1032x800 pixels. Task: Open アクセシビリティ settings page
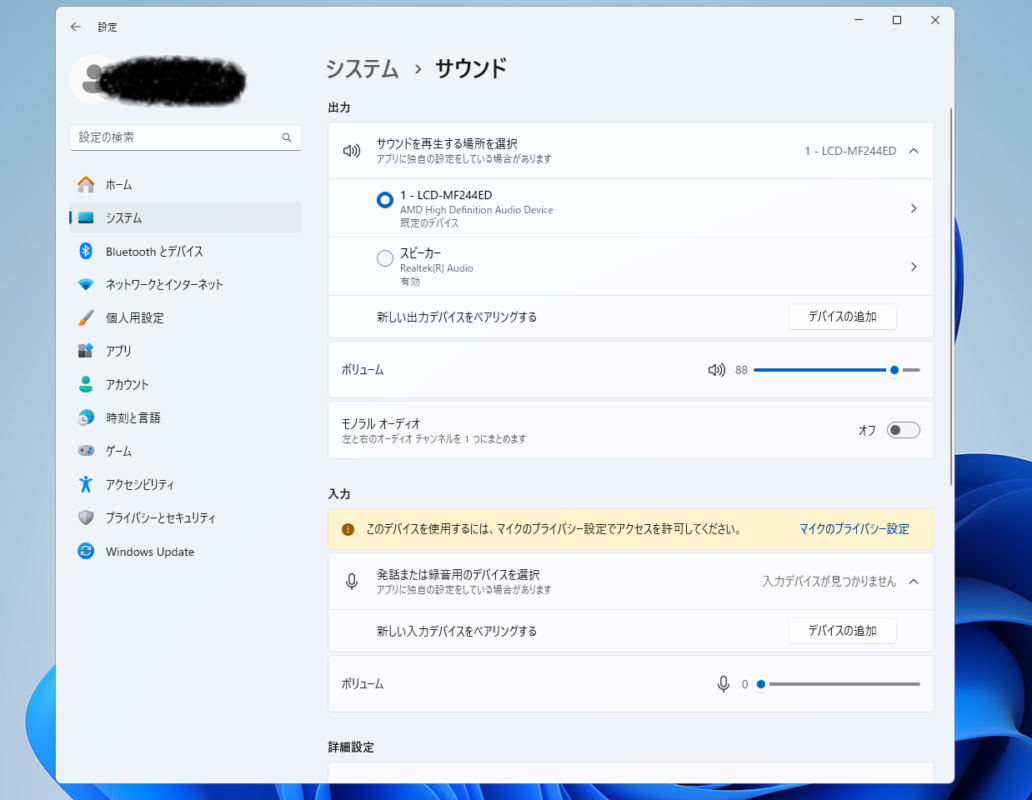click(186, 484)
